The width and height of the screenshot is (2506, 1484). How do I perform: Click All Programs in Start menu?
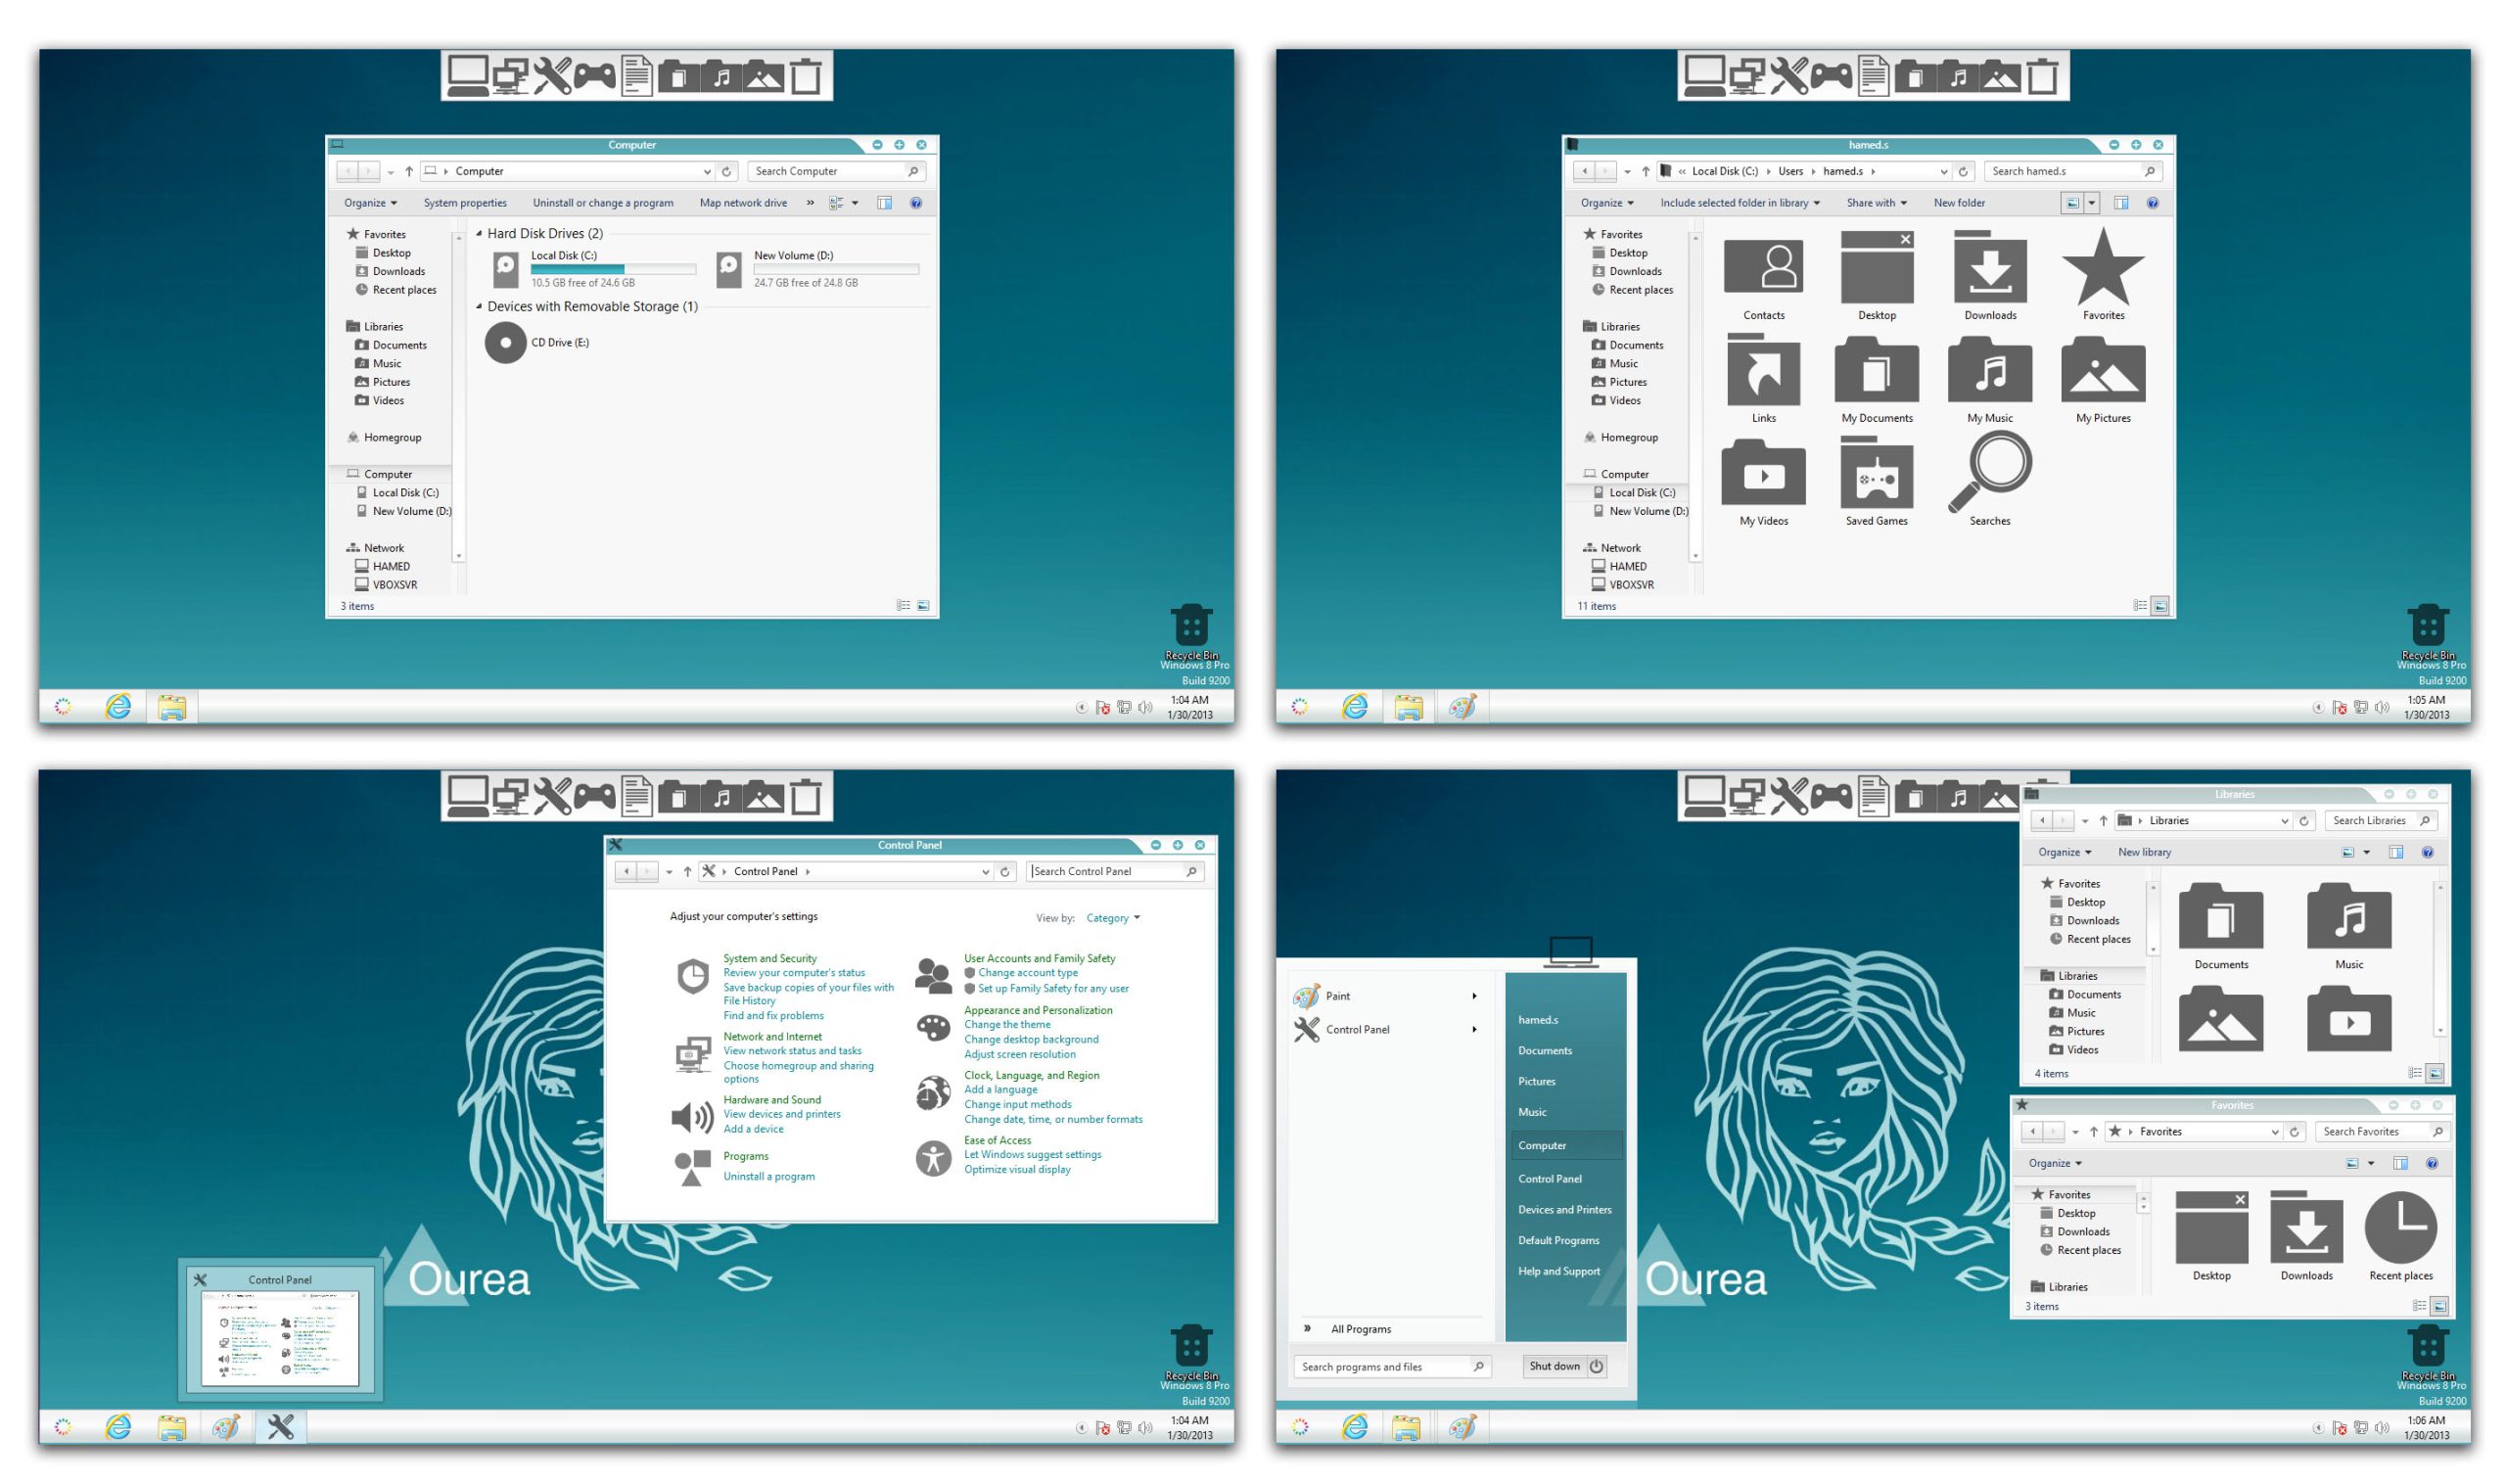pos(1360,1329)
